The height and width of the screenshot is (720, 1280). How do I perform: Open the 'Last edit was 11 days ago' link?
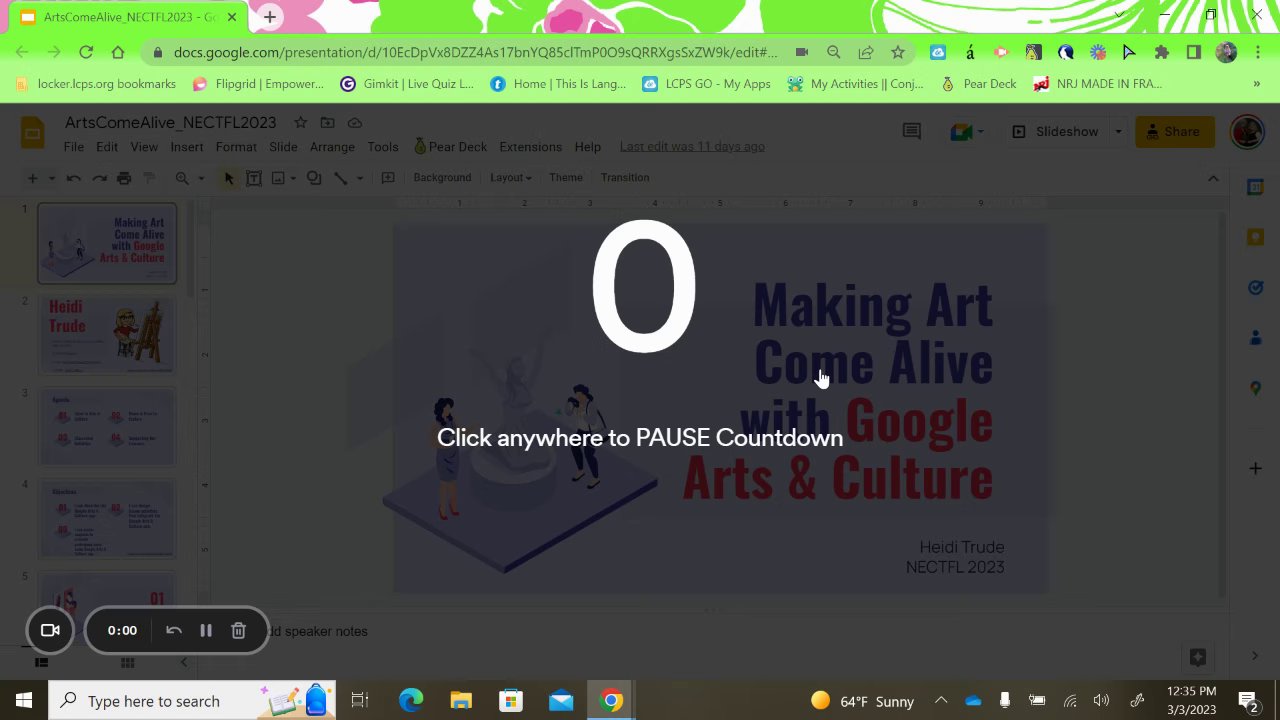coord(692,147)
